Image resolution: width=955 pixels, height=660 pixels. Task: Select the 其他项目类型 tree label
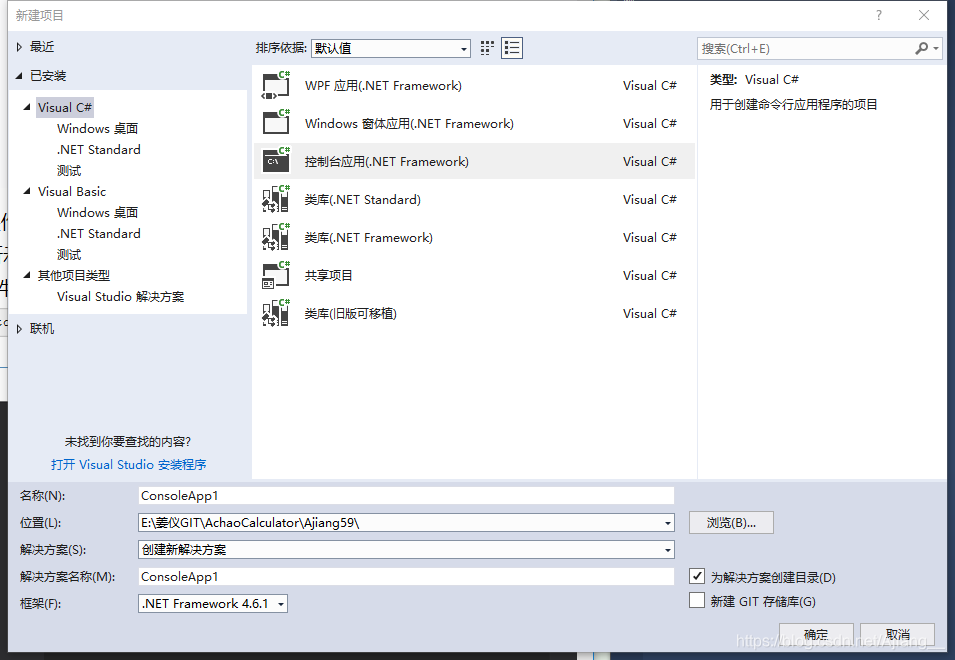coord(74,275)
